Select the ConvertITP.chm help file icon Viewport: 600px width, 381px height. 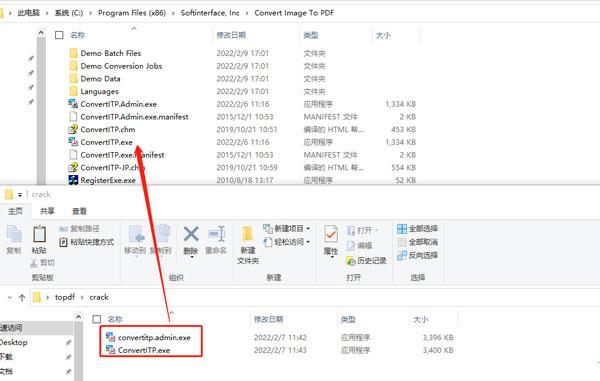[73, 129]
